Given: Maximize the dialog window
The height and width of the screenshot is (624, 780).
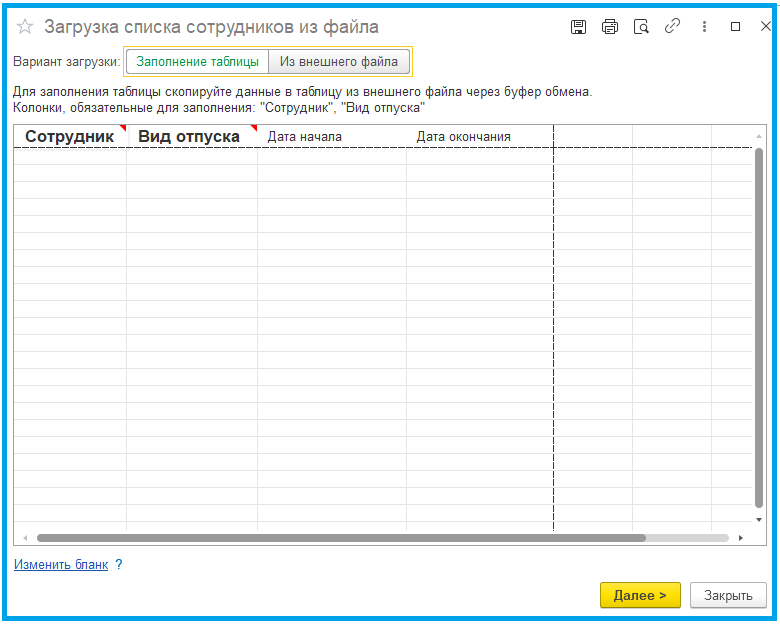Looking at the screenshot, I should pyautogui.click(x=735, y=27).
